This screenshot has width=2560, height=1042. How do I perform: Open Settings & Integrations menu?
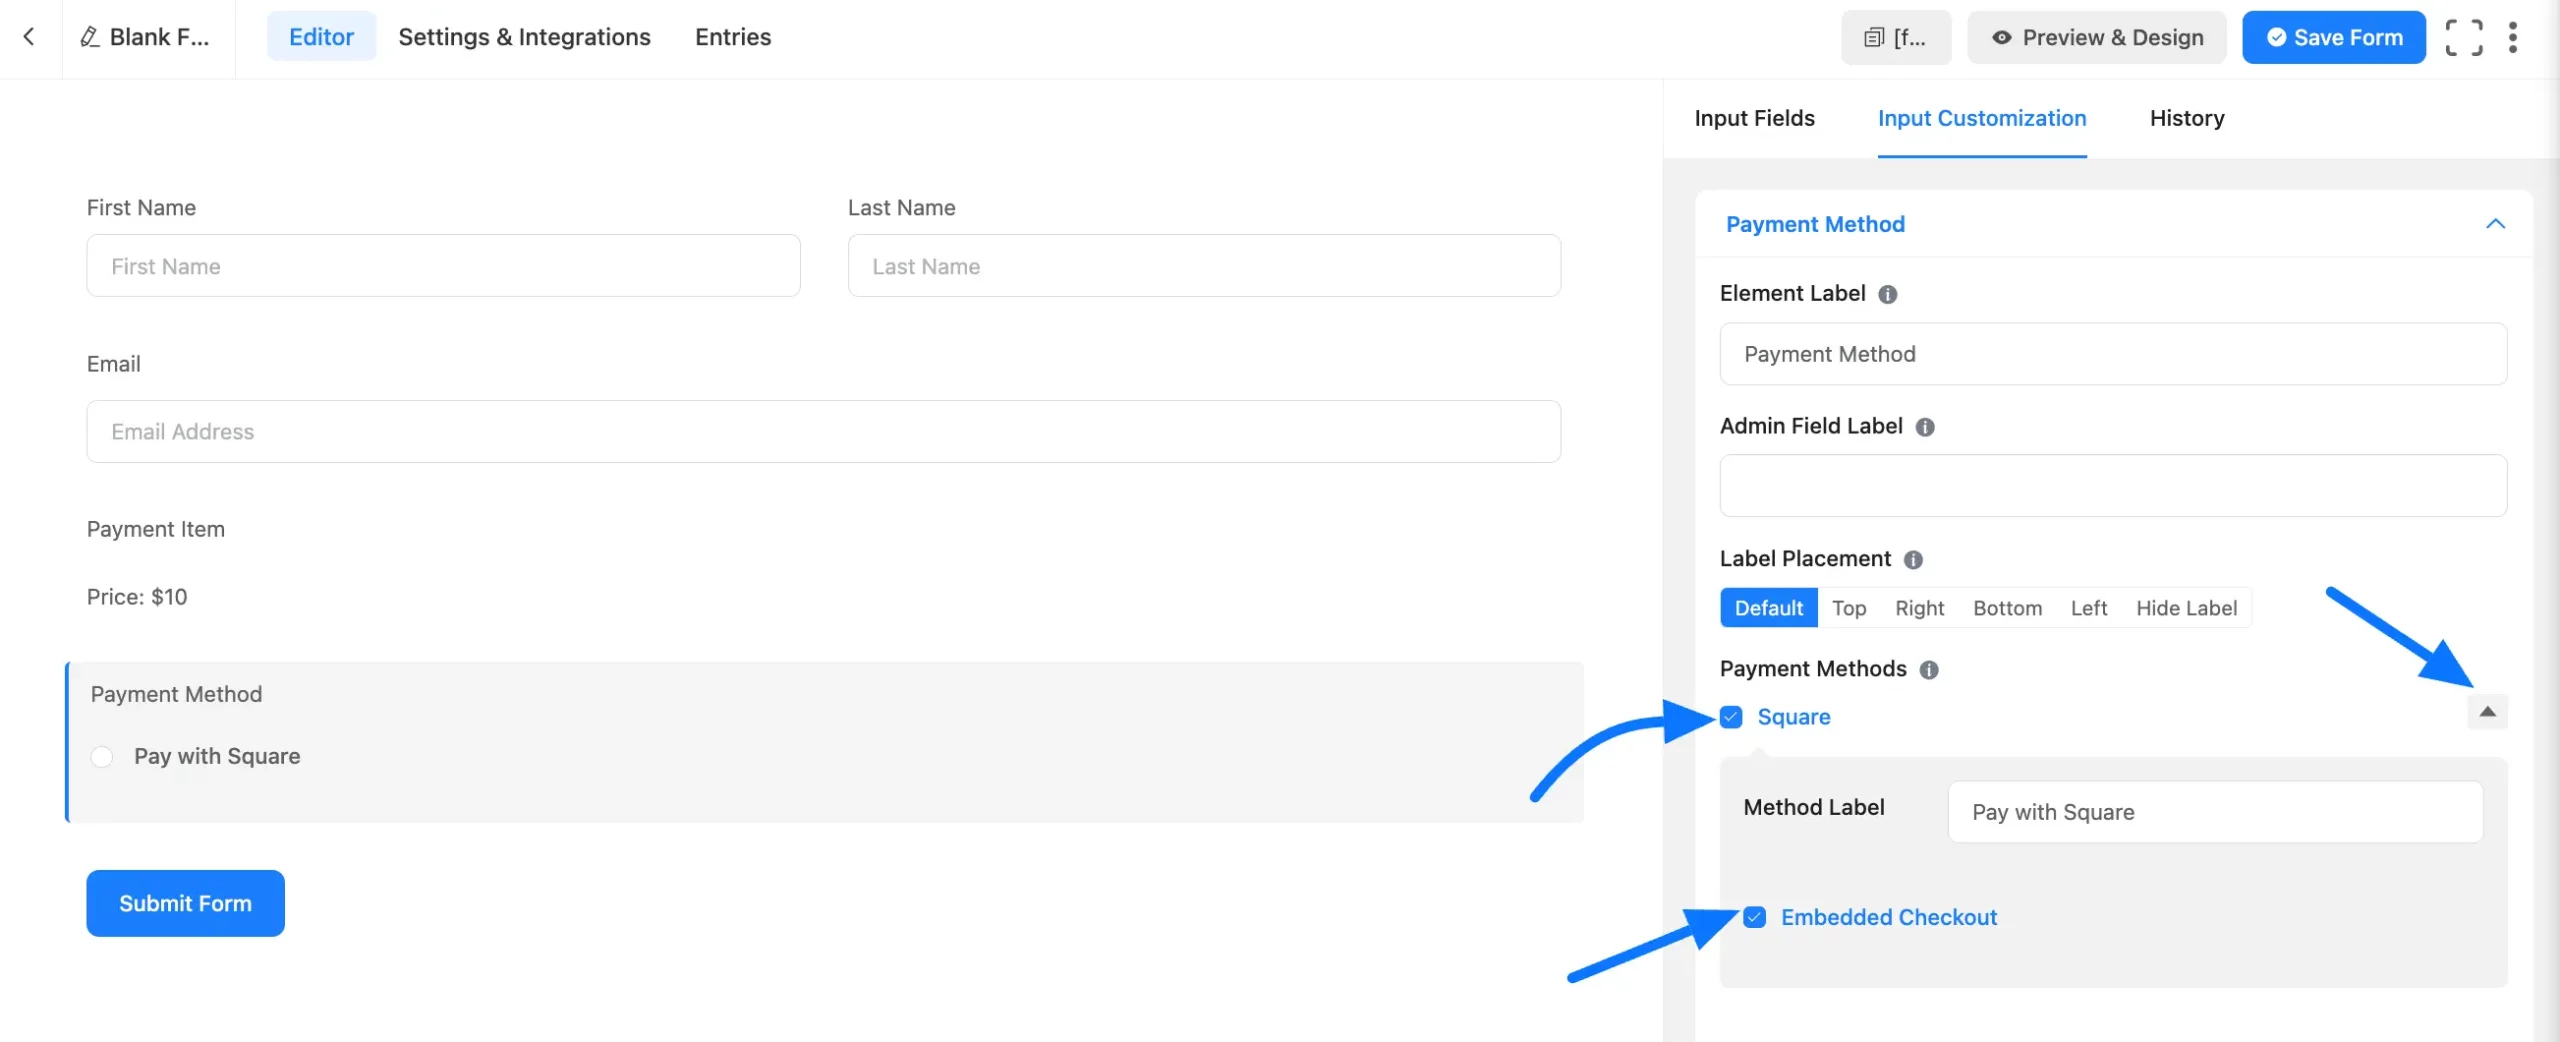524,37
